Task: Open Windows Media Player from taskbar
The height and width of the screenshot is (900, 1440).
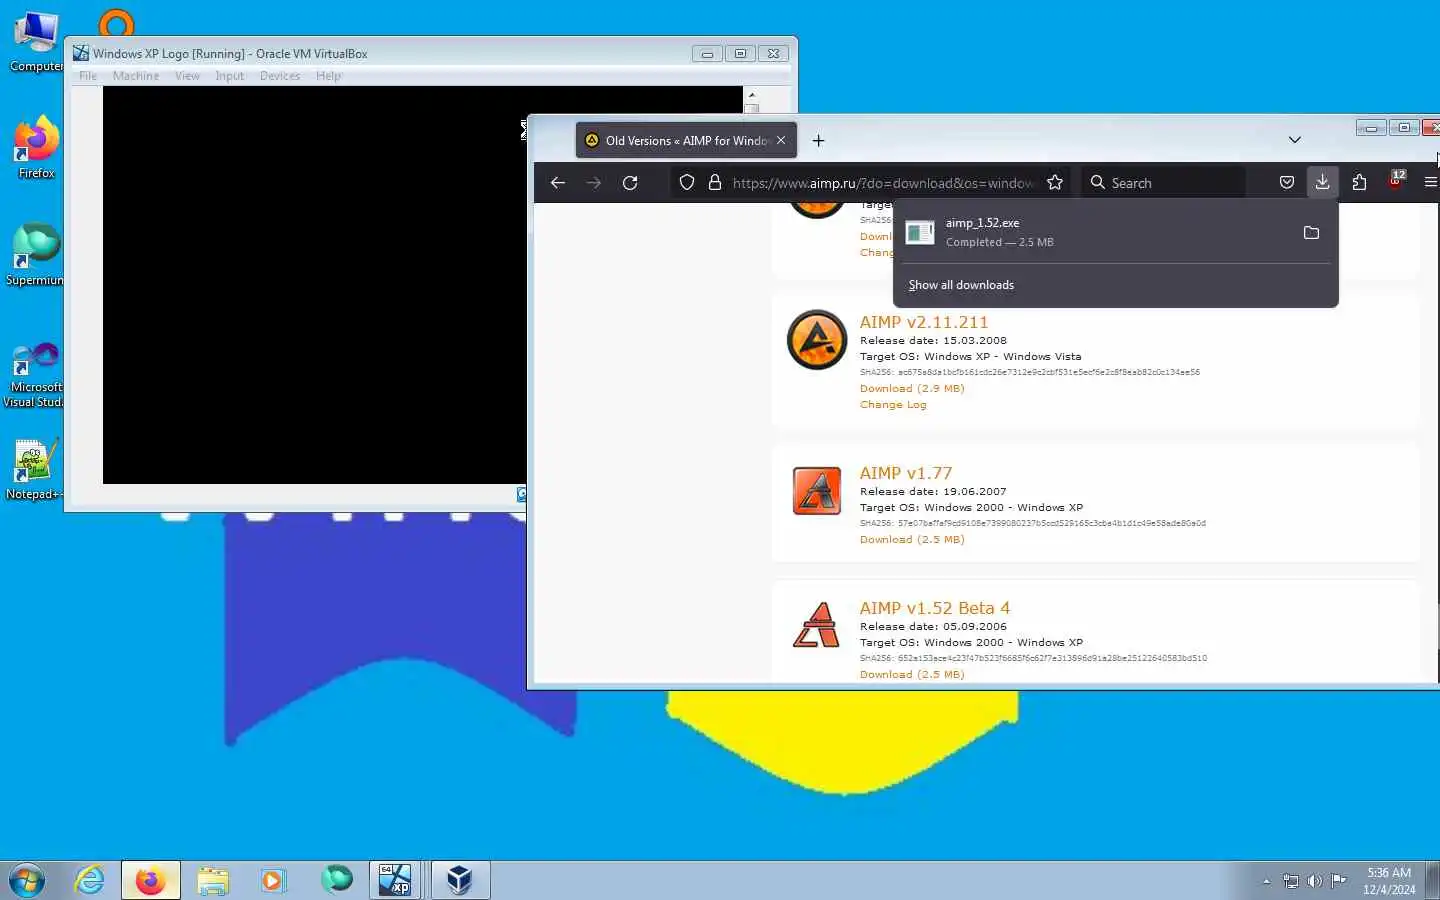Action: 273,880
